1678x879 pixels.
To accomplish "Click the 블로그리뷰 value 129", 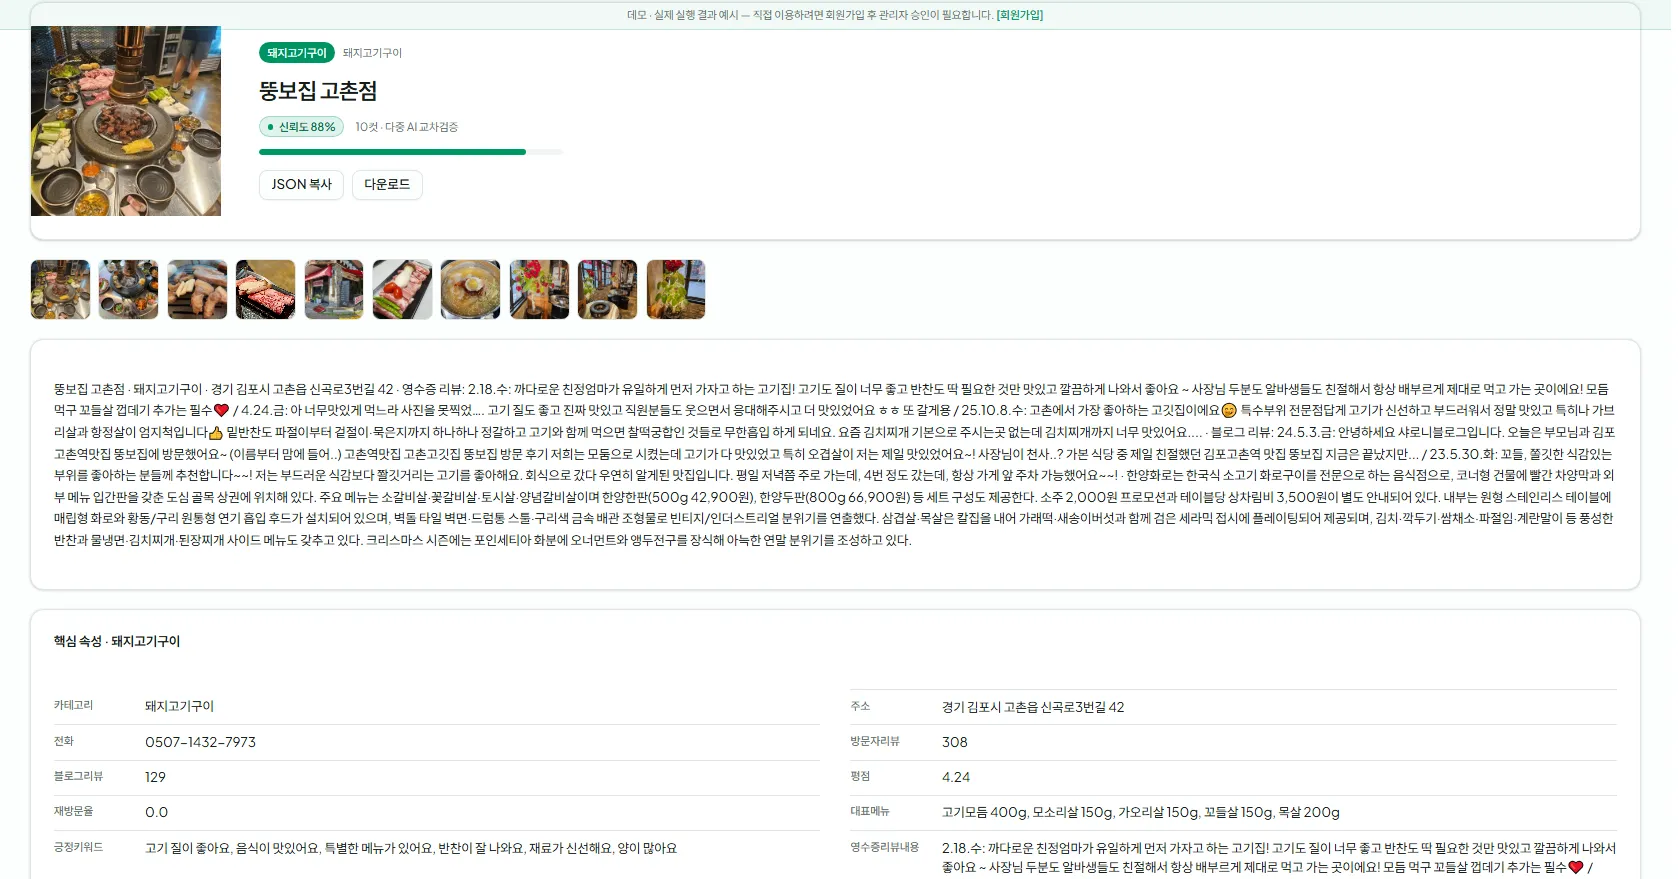I will point(155,777).
